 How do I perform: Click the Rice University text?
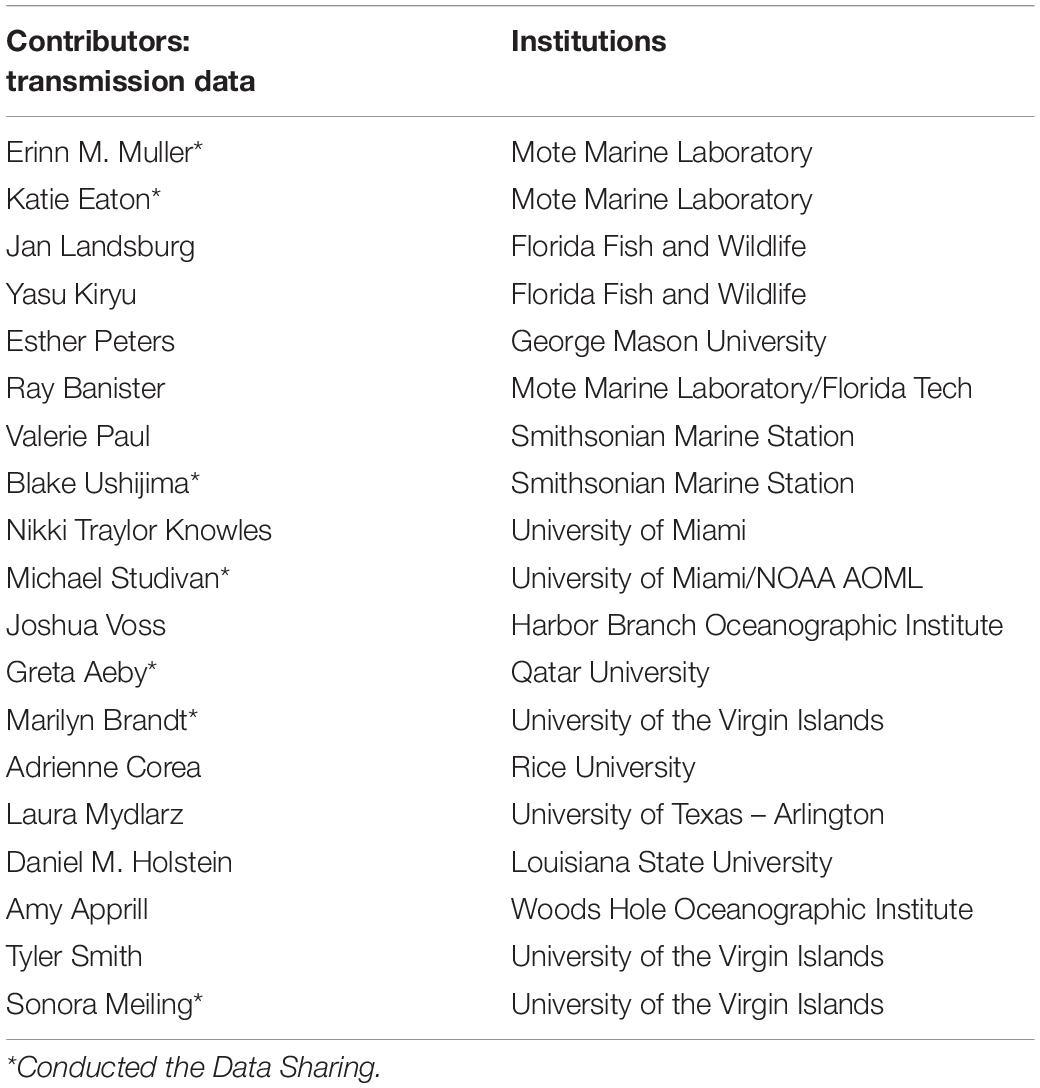click(x=603, y=768)
